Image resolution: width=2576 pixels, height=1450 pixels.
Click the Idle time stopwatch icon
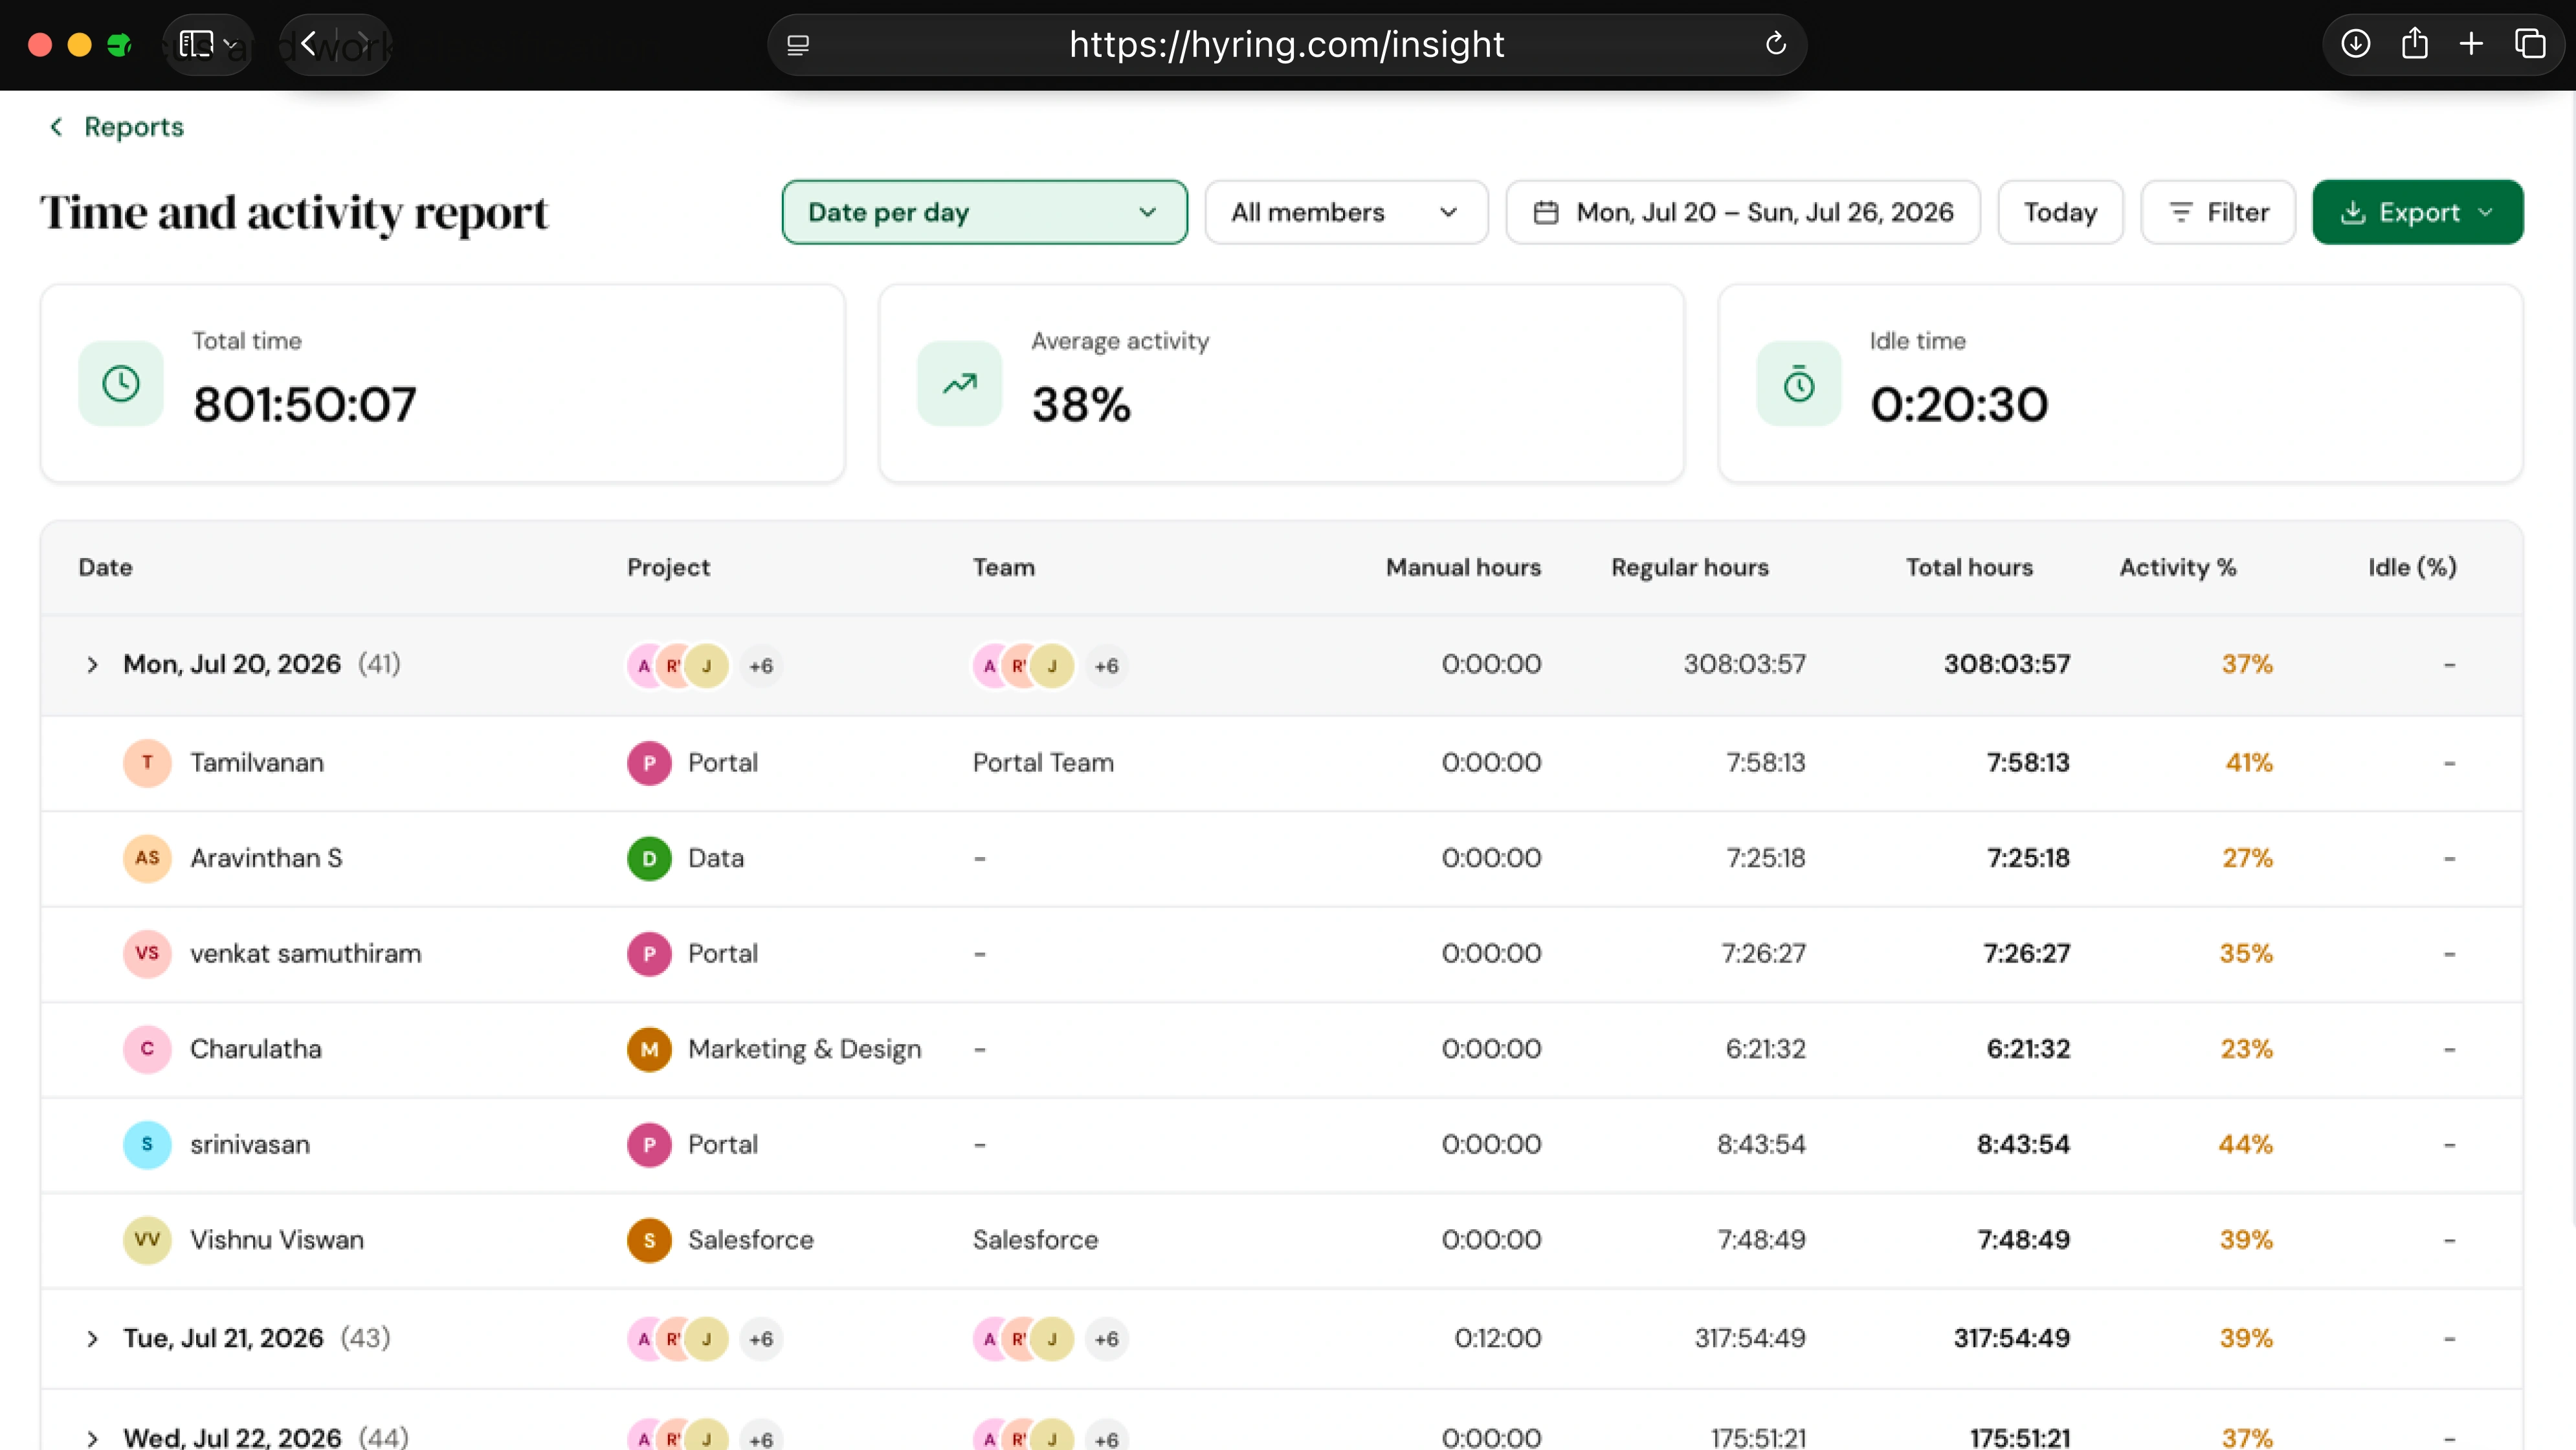[x=1798, y=384]
